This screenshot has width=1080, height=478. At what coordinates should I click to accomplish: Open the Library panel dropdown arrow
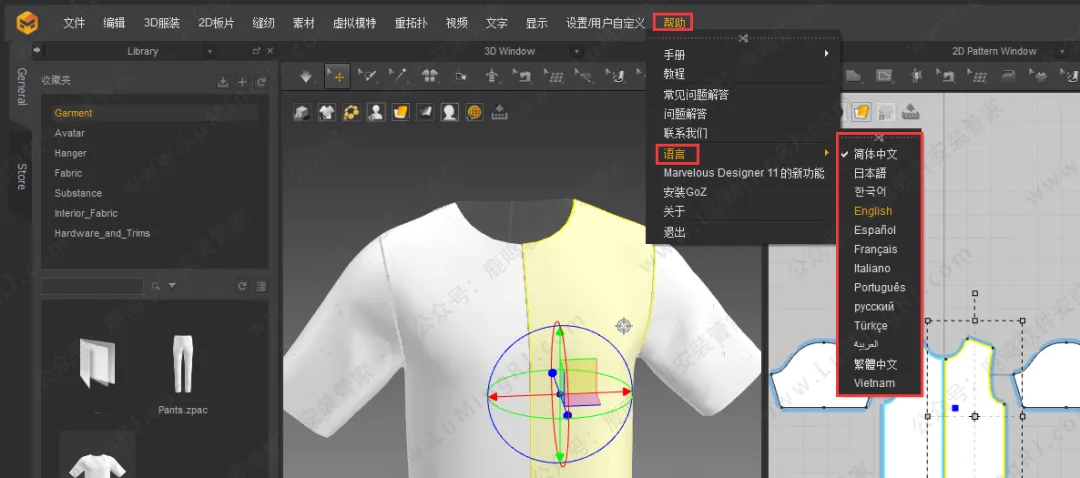point(209,51)
